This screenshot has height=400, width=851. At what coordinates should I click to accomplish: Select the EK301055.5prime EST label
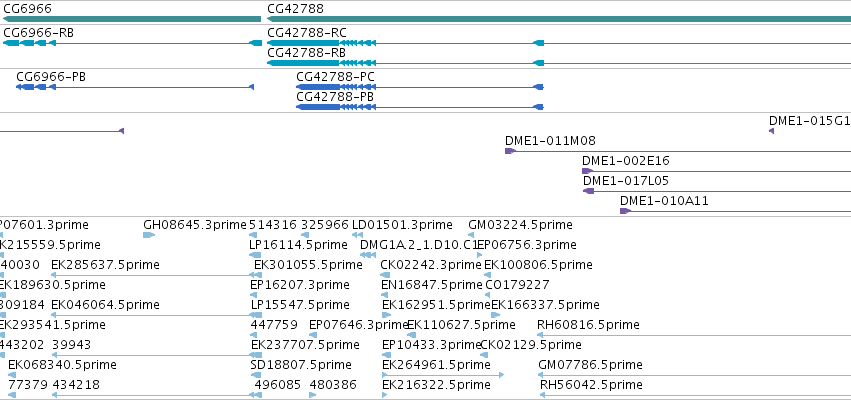[308, 265]
